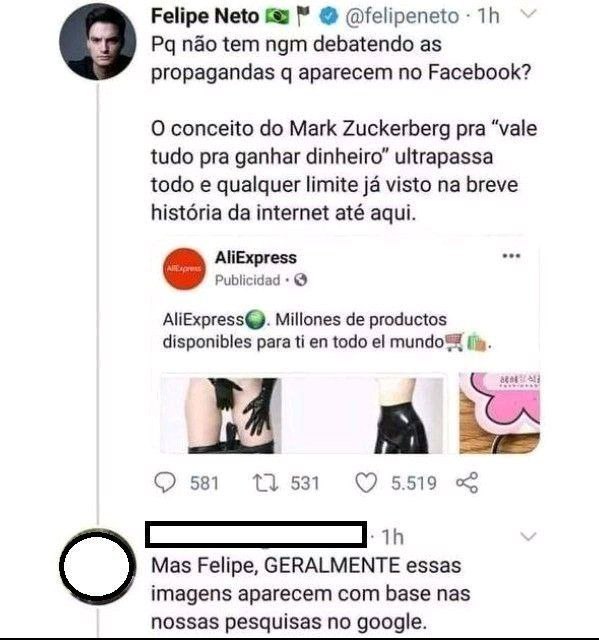Retweet Felipe Neto's tweet

coord(266,483)
